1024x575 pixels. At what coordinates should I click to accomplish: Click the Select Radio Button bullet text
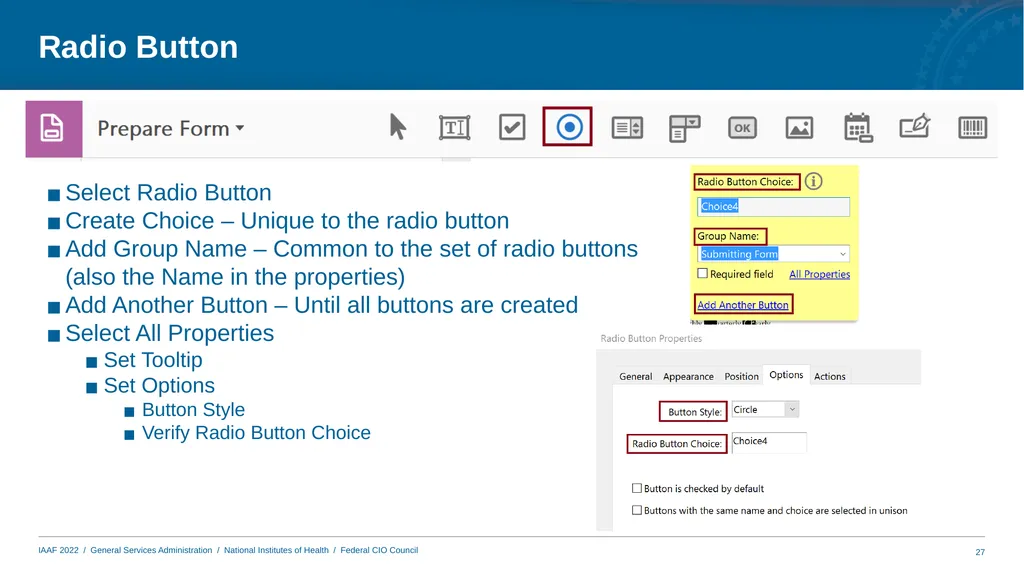point(168,193)
